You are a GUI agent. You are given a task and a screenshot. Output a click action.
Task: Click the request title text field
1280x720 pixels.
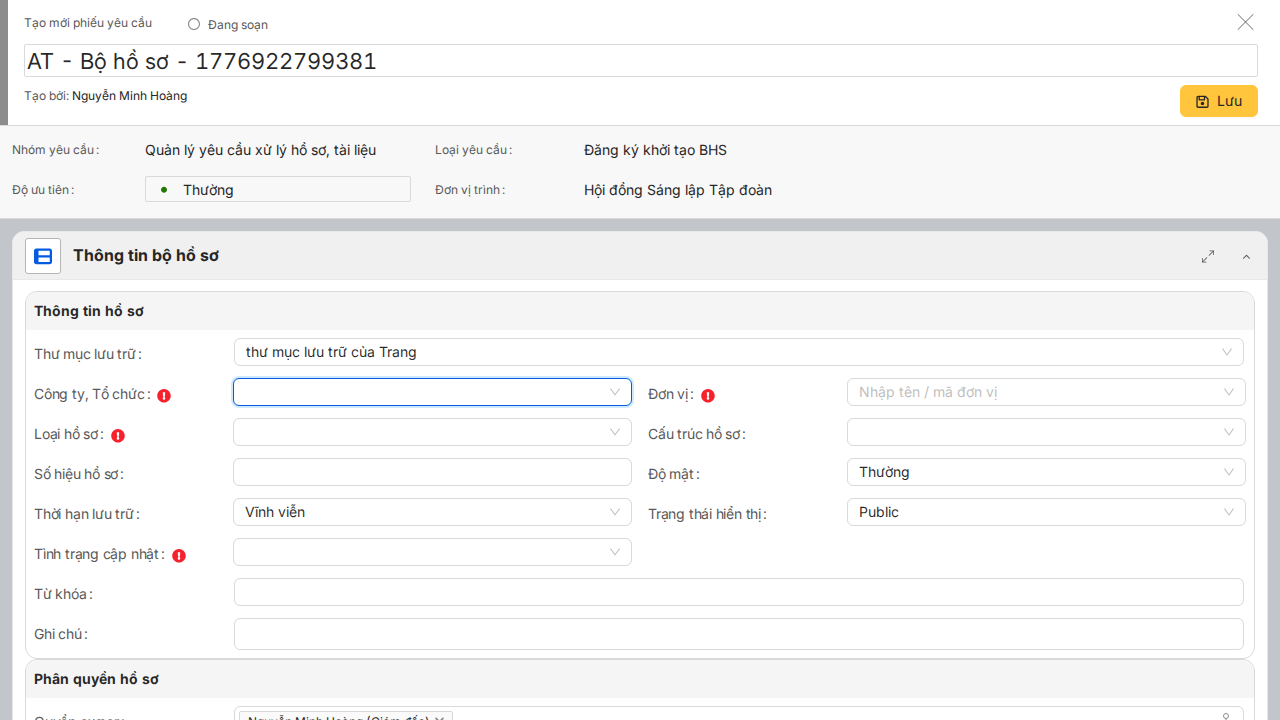pyautogui.click(x=640, y=61)
